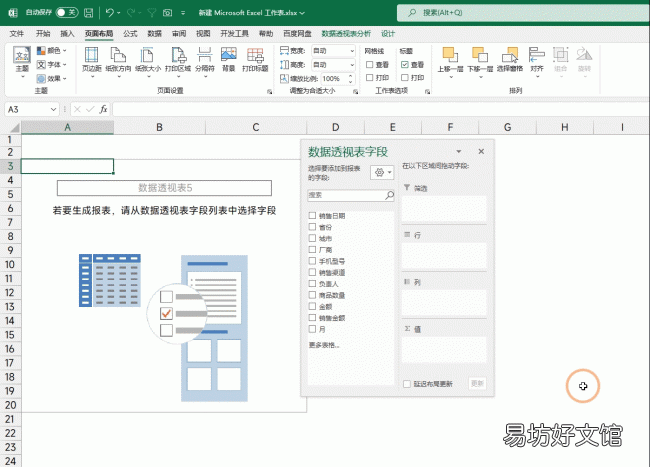Open the insert function fx button
The width and height of the screenshot is (650, 467).
tap(103, 109)
